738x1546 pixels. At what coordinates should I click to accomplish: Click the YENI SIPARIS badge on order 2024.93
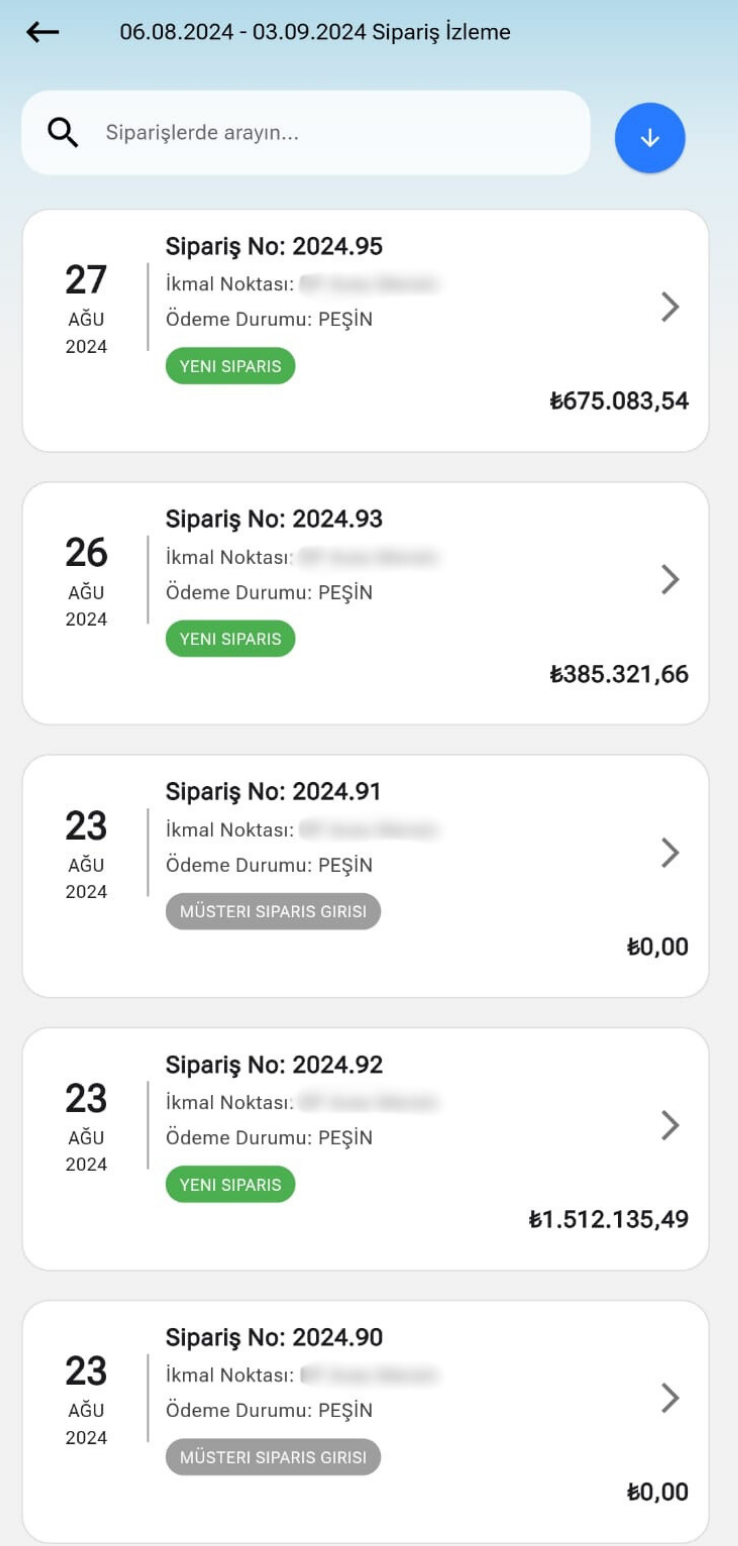pos(230,639)
